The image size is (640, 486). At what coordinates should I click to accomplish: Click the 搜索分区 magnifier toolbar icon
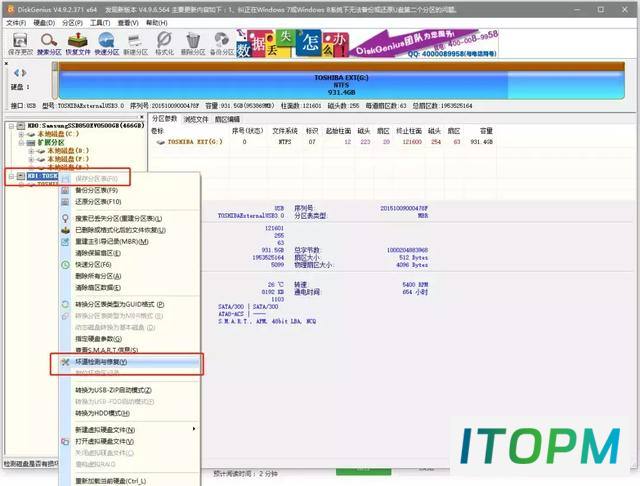click(x=49, y=40)
